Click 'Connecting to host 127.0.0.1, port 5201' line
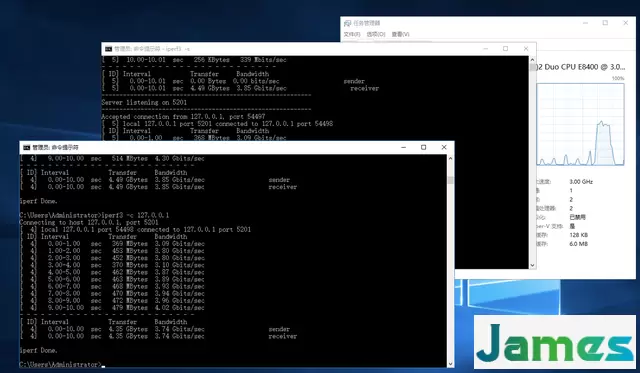640x373 pixels. pyautogui.click(x=89, y=222)
